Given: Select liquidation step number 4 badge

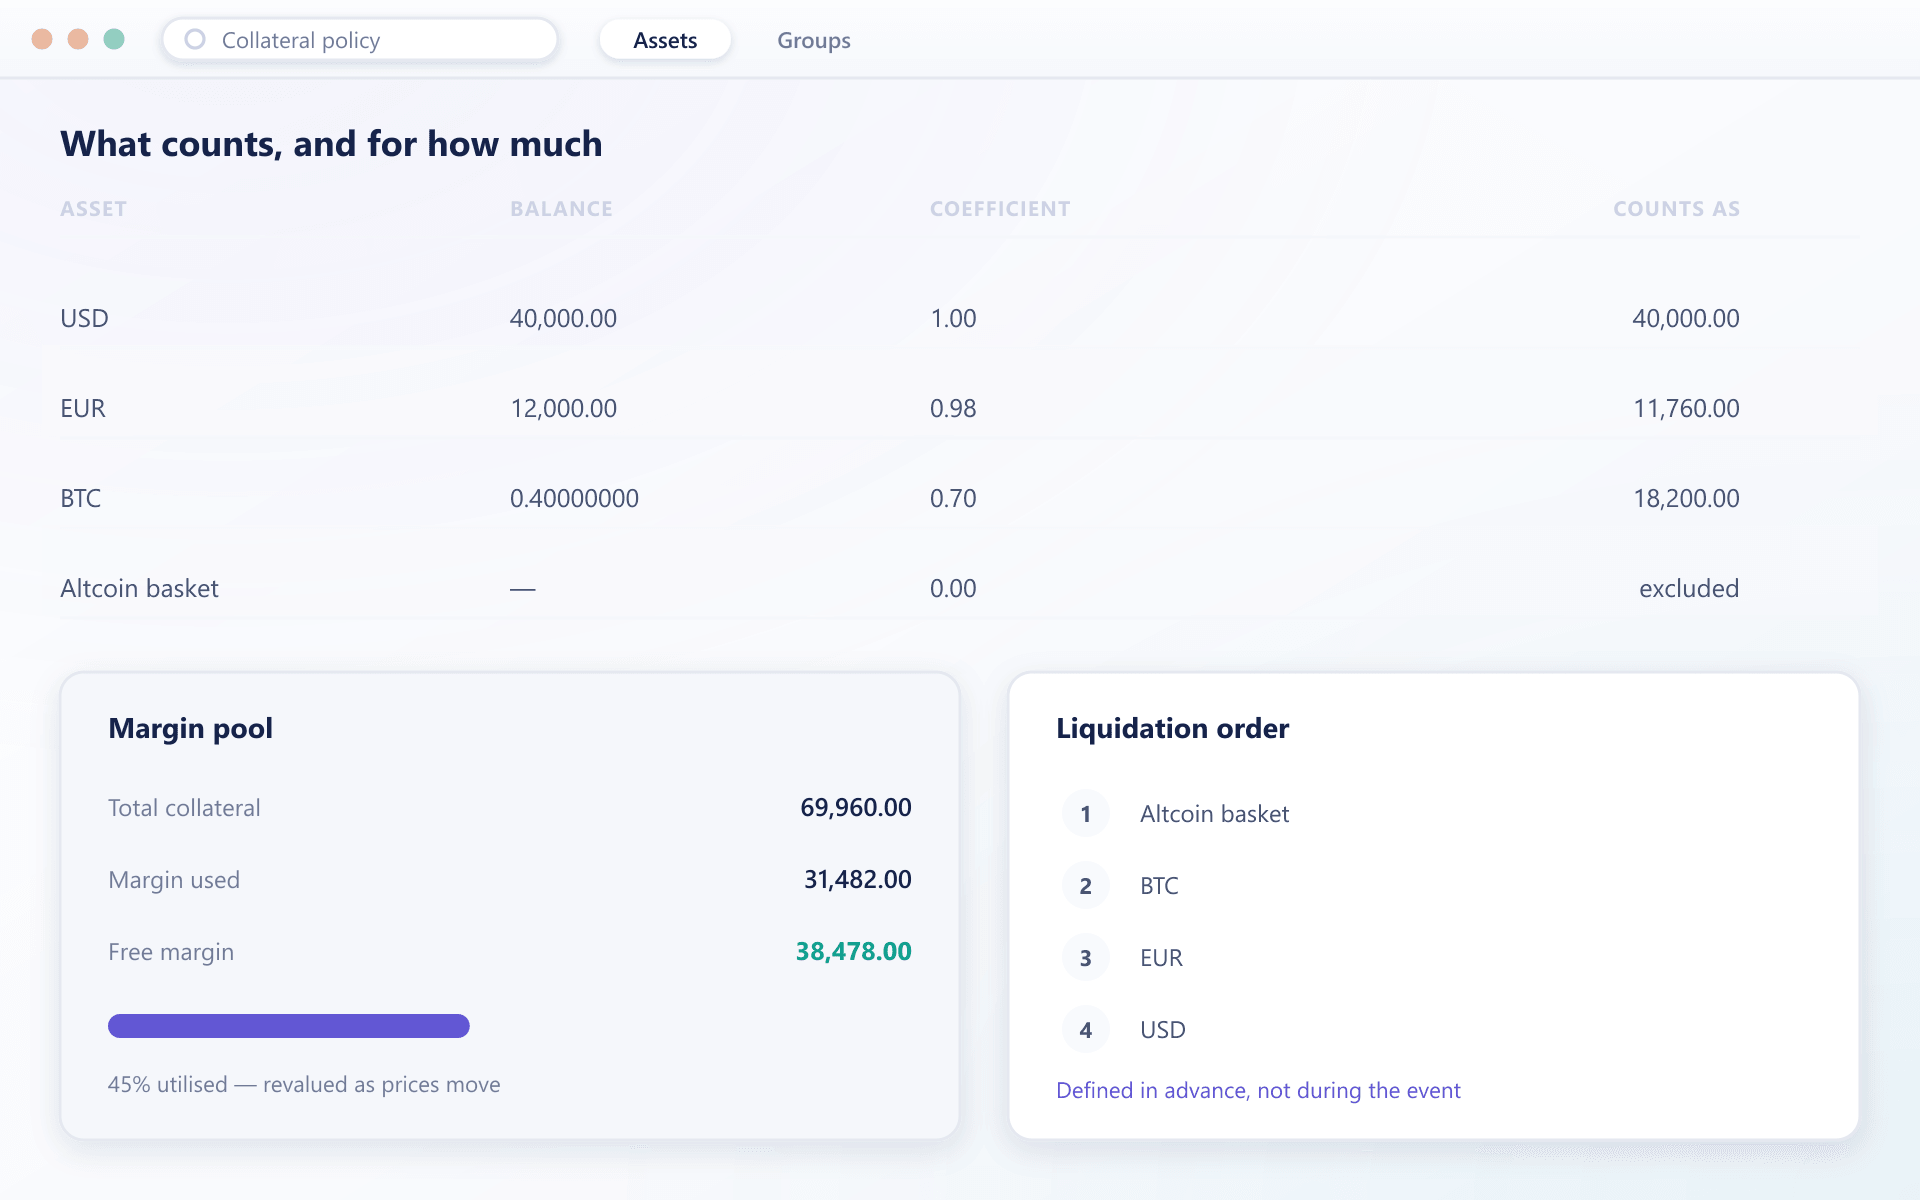Looking at the screenshot, I should tap(1085, 1030).
